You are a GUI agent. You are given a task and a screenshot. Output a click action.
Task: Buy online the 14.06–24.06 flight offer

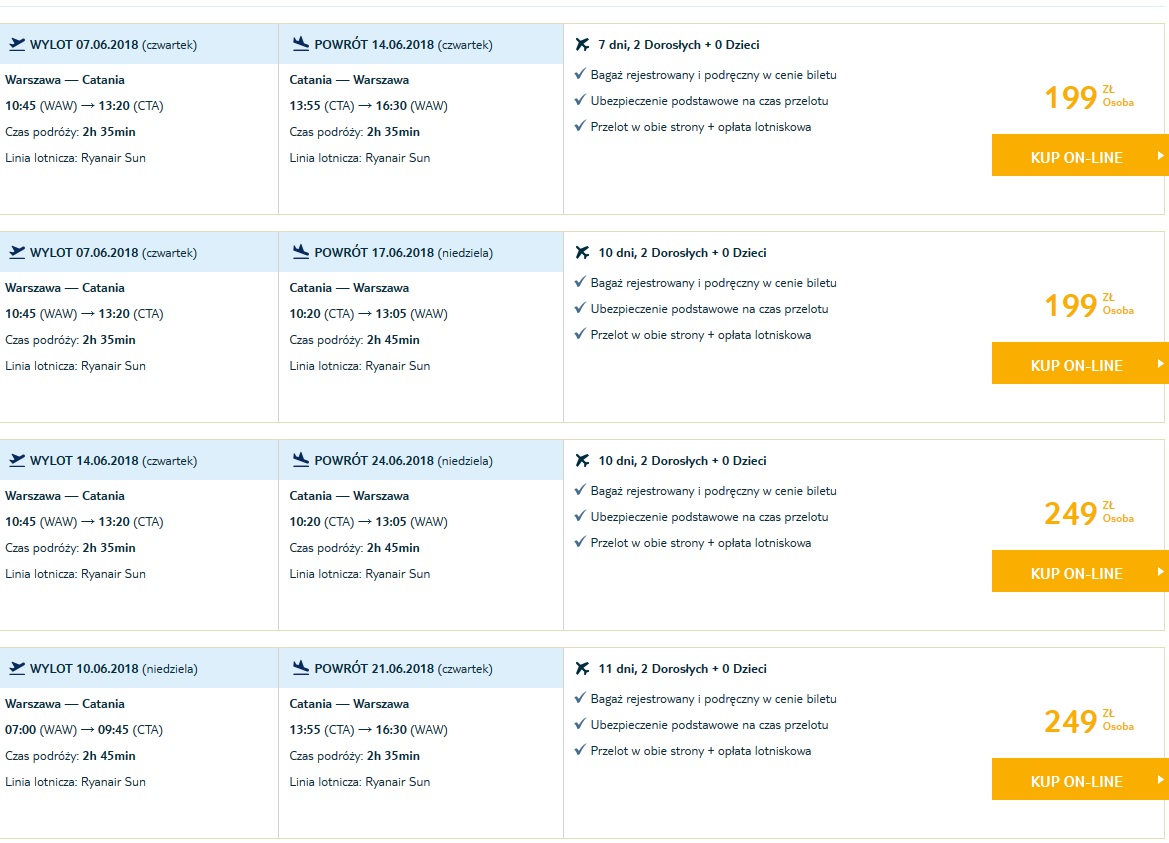pyautogui.click(x=1080, y=572)
